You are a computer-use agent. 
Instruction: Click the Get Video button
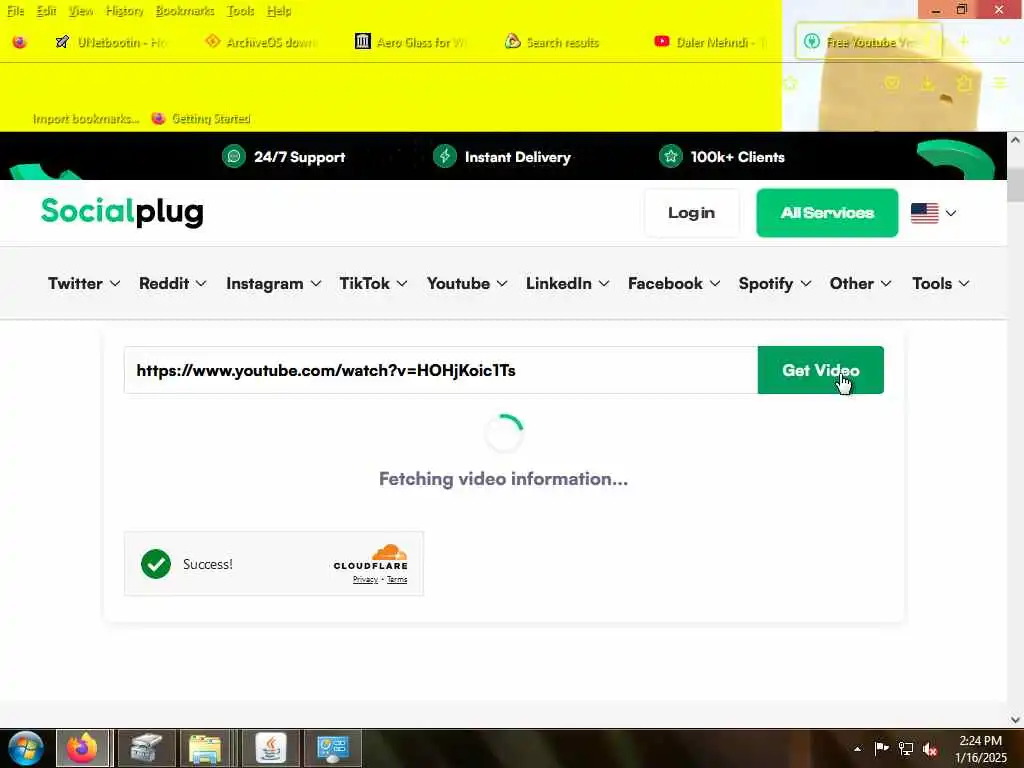(x=820, y=370)
